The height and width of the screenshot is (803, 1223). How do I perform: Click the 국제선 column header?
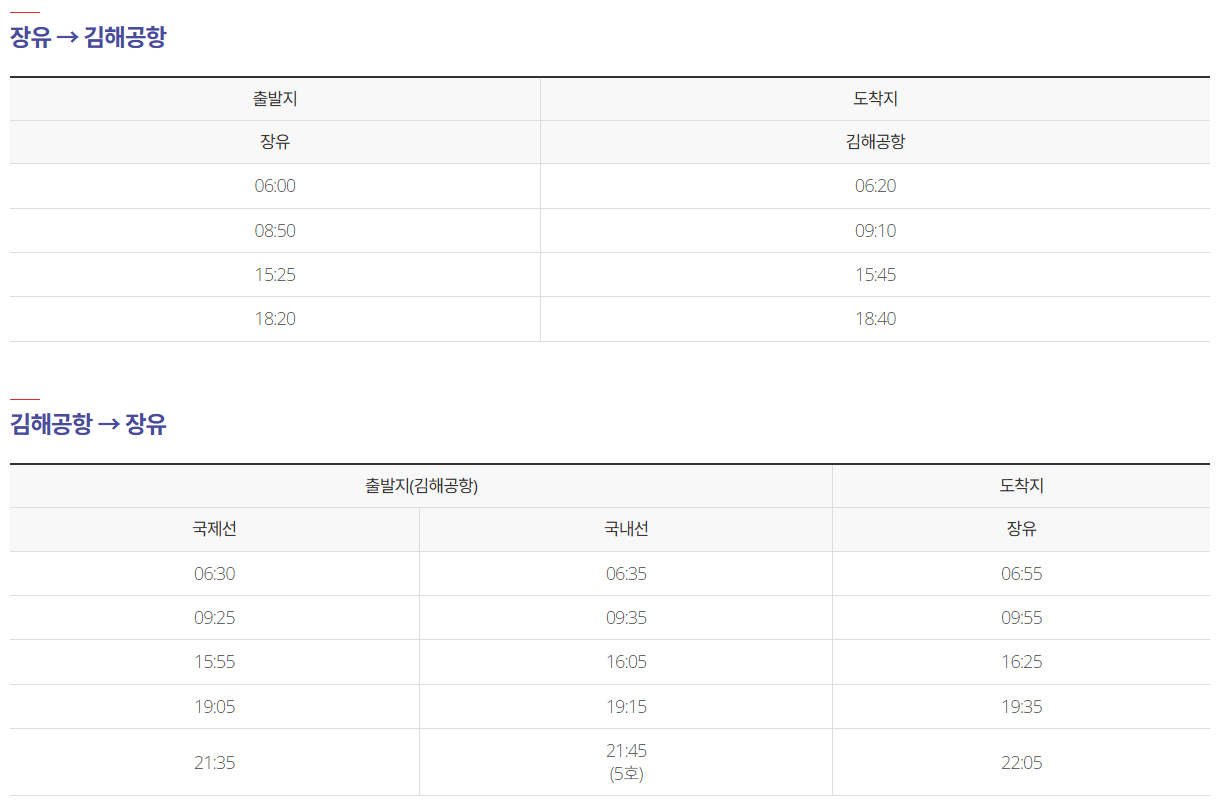pos(213,529)
